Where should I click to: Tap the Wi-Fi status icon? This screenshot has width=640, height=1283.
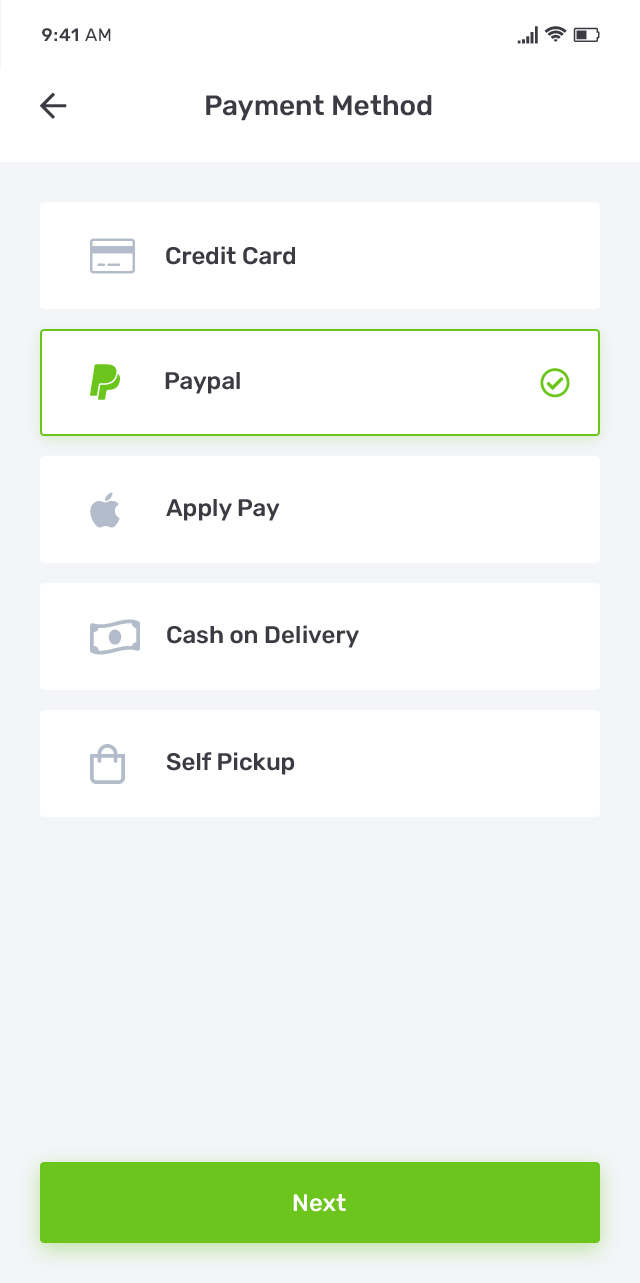pyautogui.click(x=557, y=34)
